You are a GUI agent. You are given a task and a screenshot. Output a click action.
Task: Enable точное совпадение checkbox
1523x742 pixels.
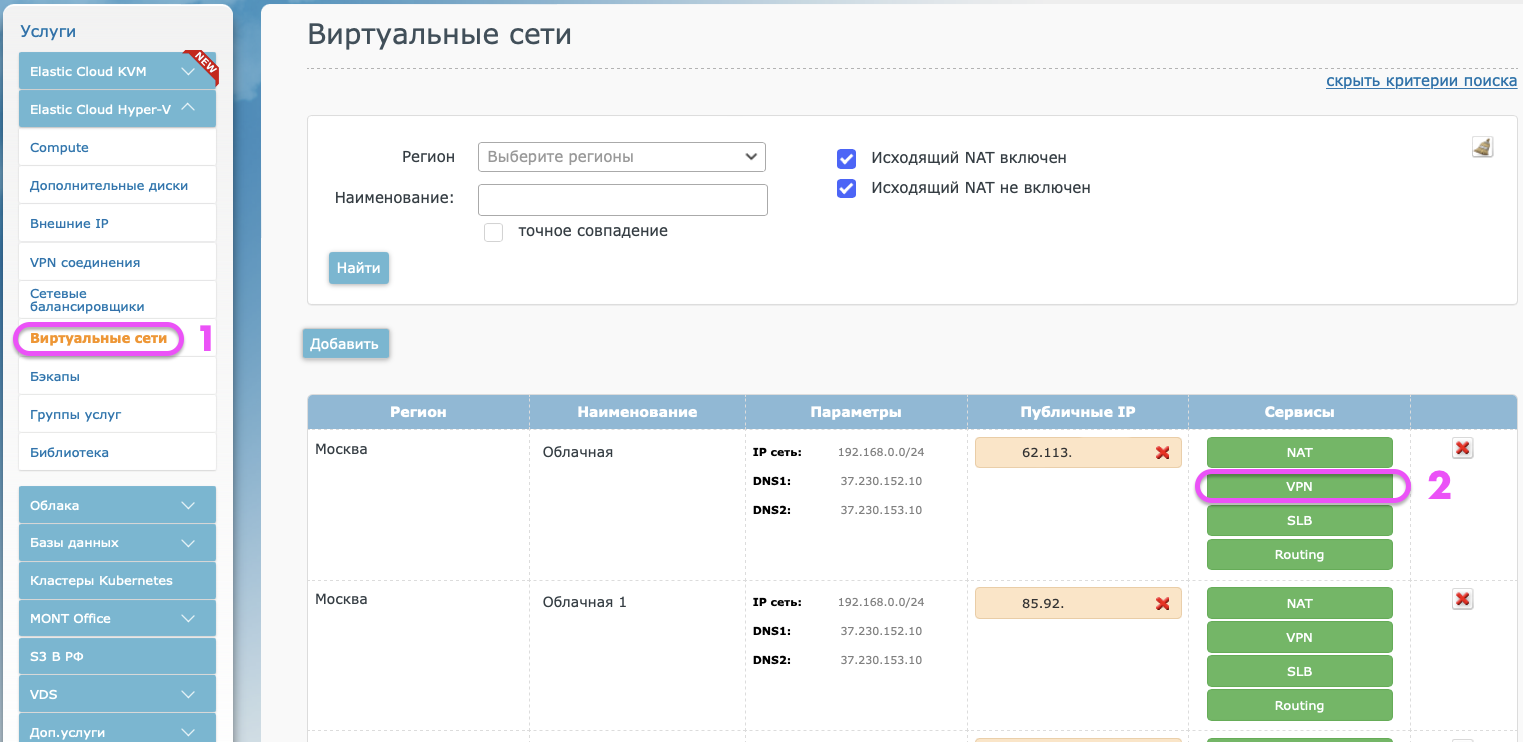[493, 232]
